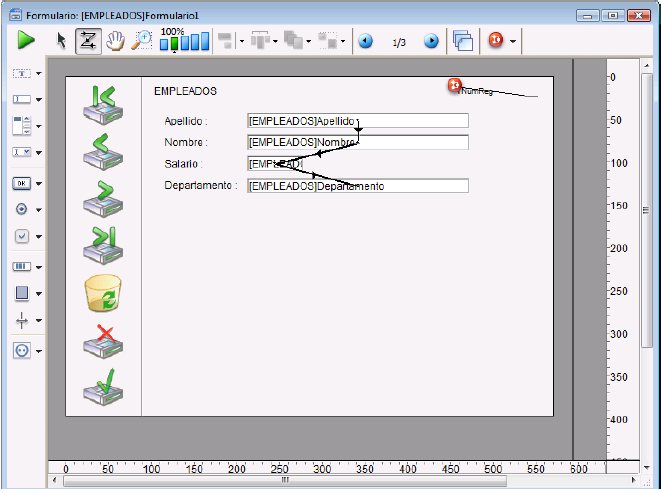Adjust the 100% zoom level bars
Screen dimensions: 661x493
(185, 42)
